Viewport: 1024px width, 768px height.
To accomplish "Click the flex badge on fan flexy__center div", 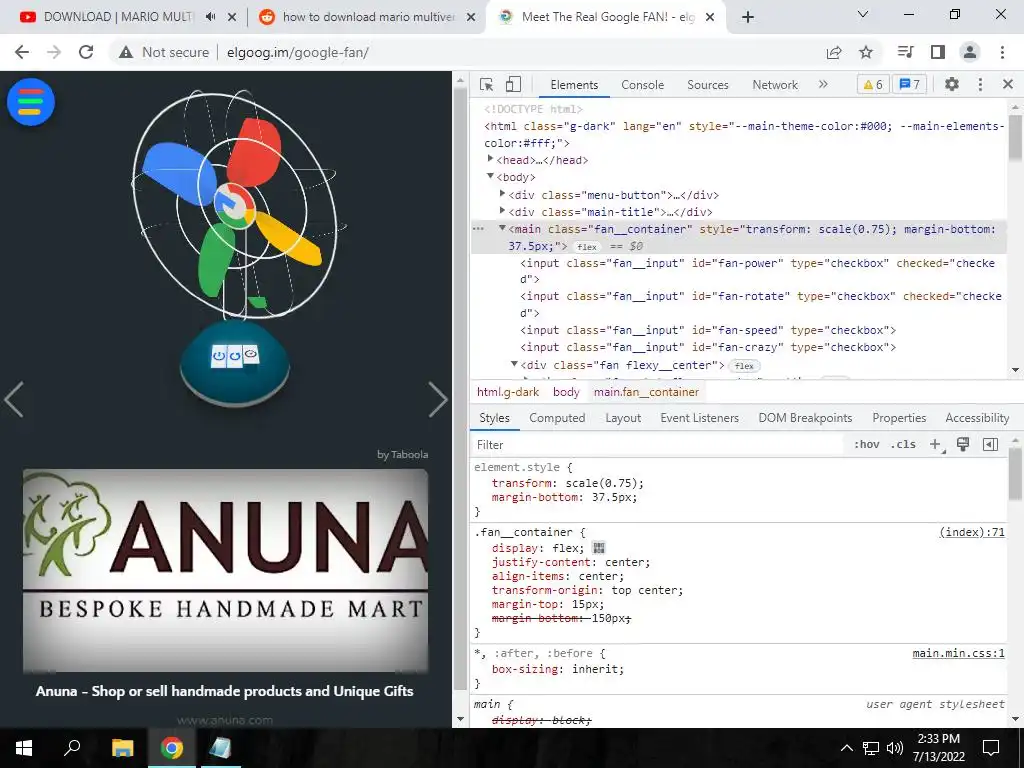I will pyautogui.click(x=744, y=366).
